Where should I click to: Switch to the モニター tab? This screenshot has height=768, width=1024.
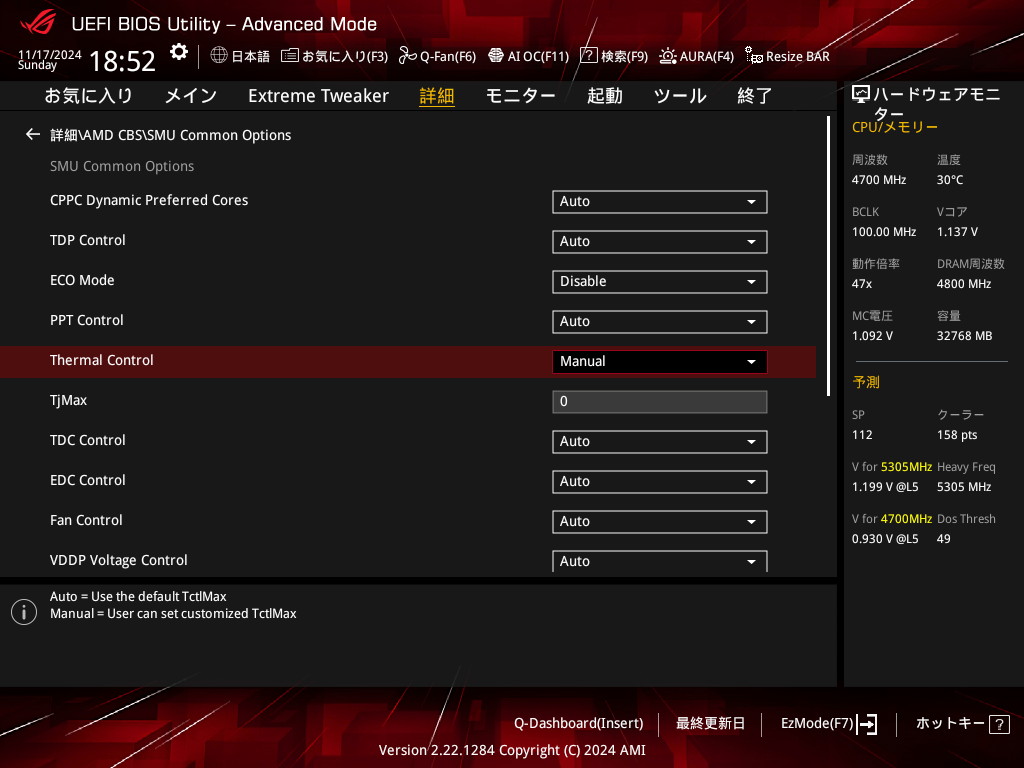(520, 96)
